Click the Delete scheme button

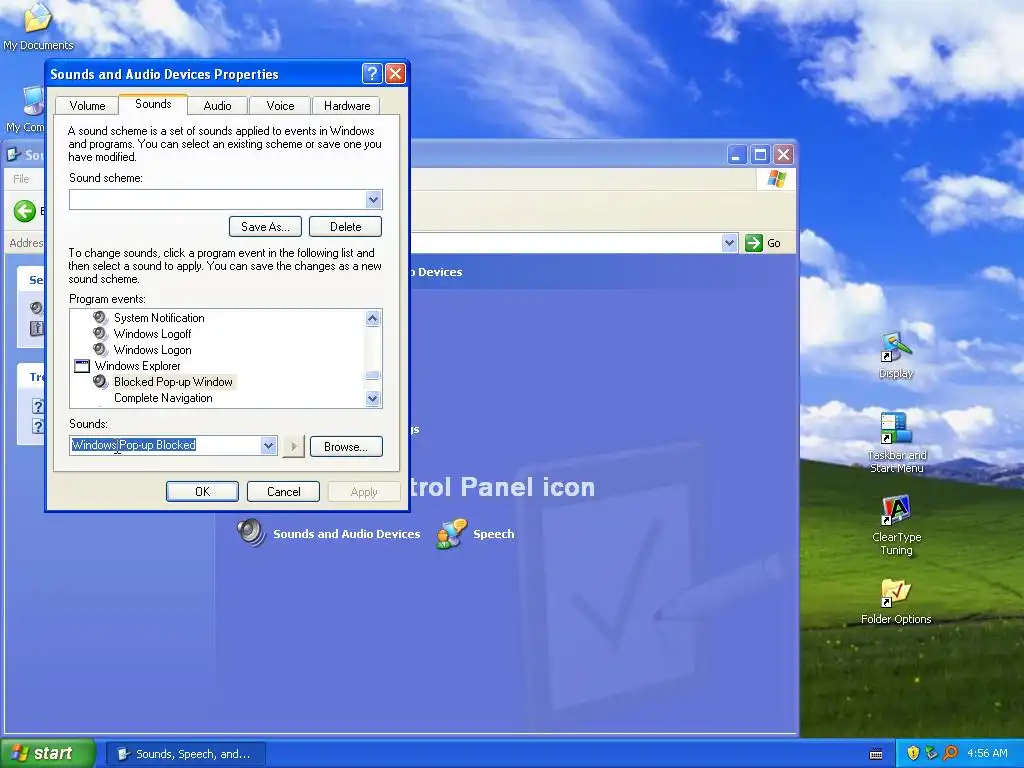coord(345,227)
